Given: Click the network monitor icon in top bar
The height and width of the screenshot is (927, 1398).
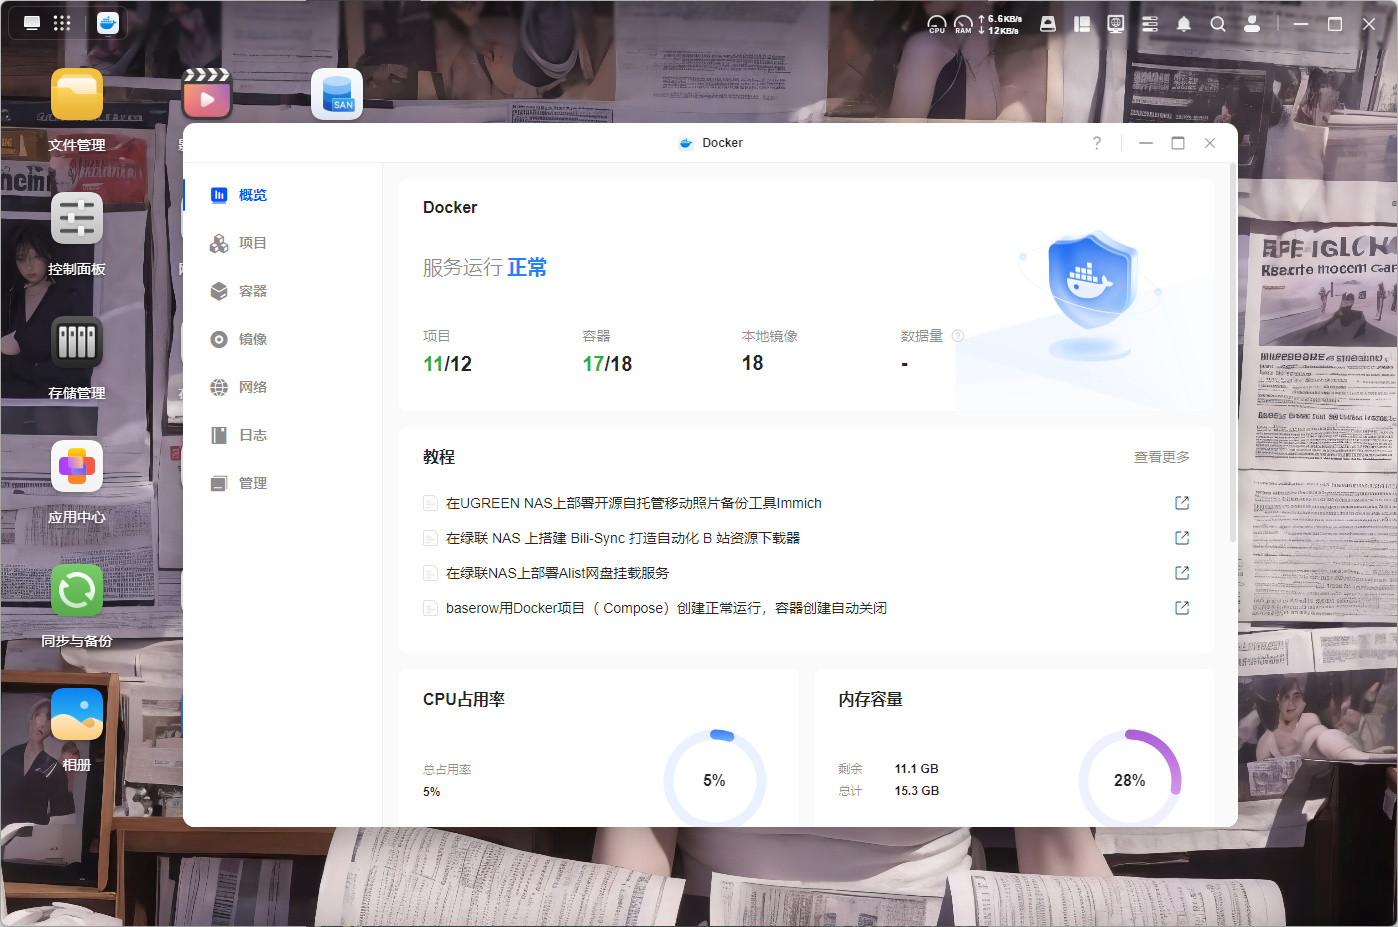Looking at the screenshot, I should tap(1116, 24).
